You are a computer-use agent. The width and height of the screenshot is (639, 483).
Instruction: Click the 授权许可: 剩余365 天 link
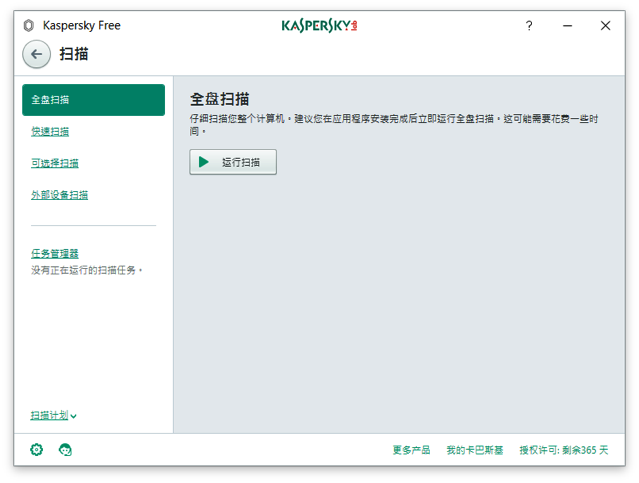click(564, 450)
